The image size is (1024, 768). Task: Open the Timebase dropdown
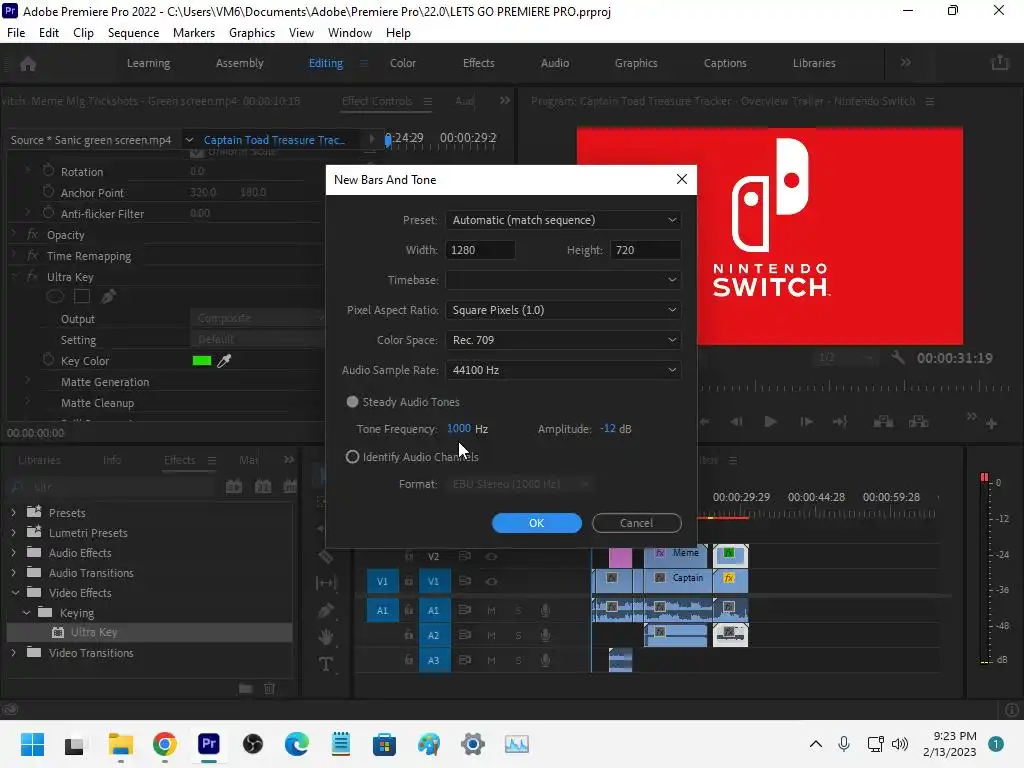click(564, 280)
